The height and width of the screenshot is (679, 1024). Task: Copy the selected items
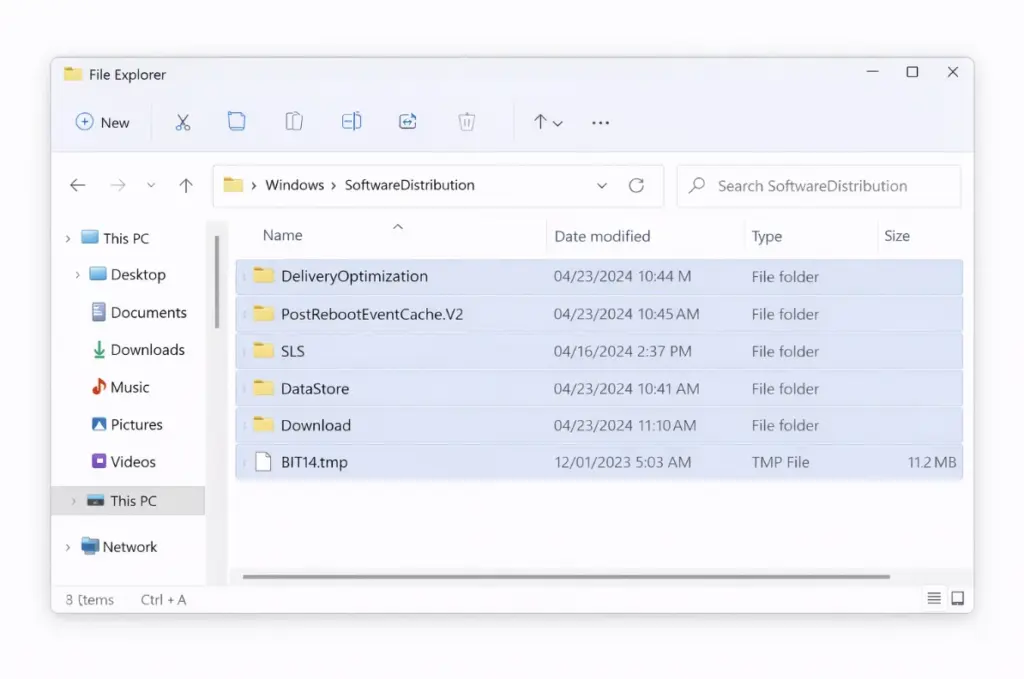[237, 121]
